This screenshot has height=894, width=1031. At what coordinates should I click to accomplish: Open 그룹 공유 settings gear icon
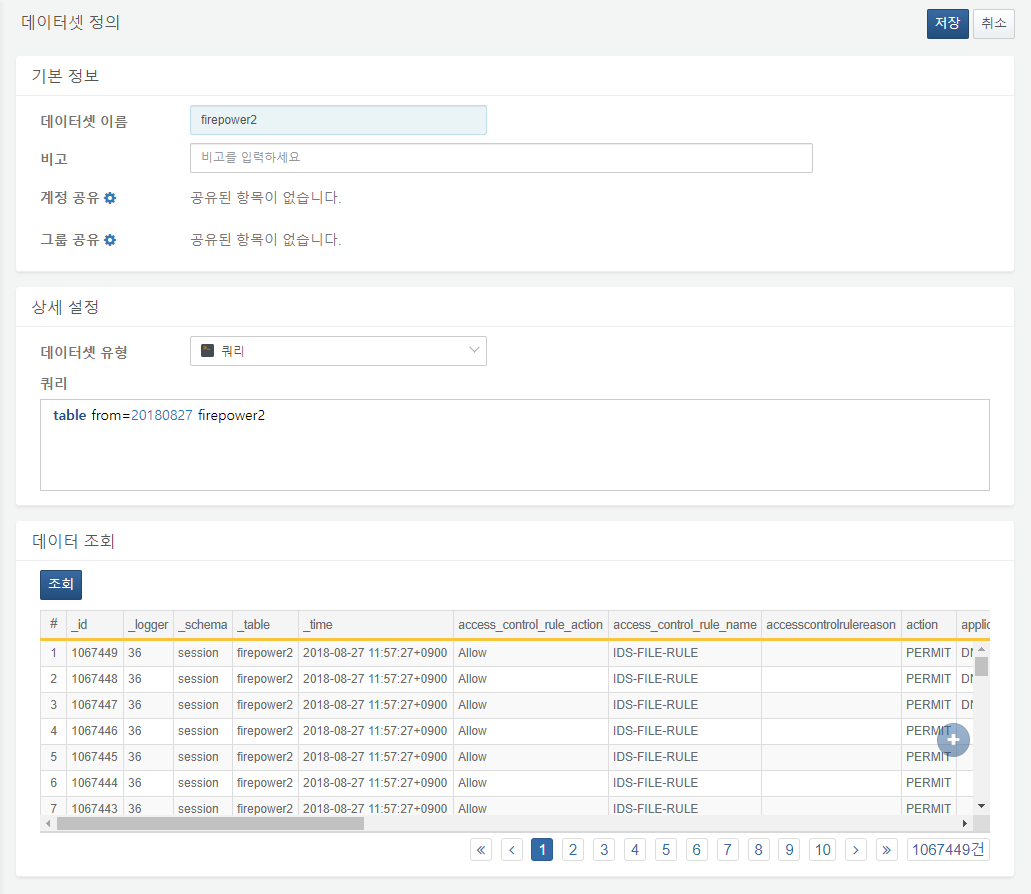[110, 240]
